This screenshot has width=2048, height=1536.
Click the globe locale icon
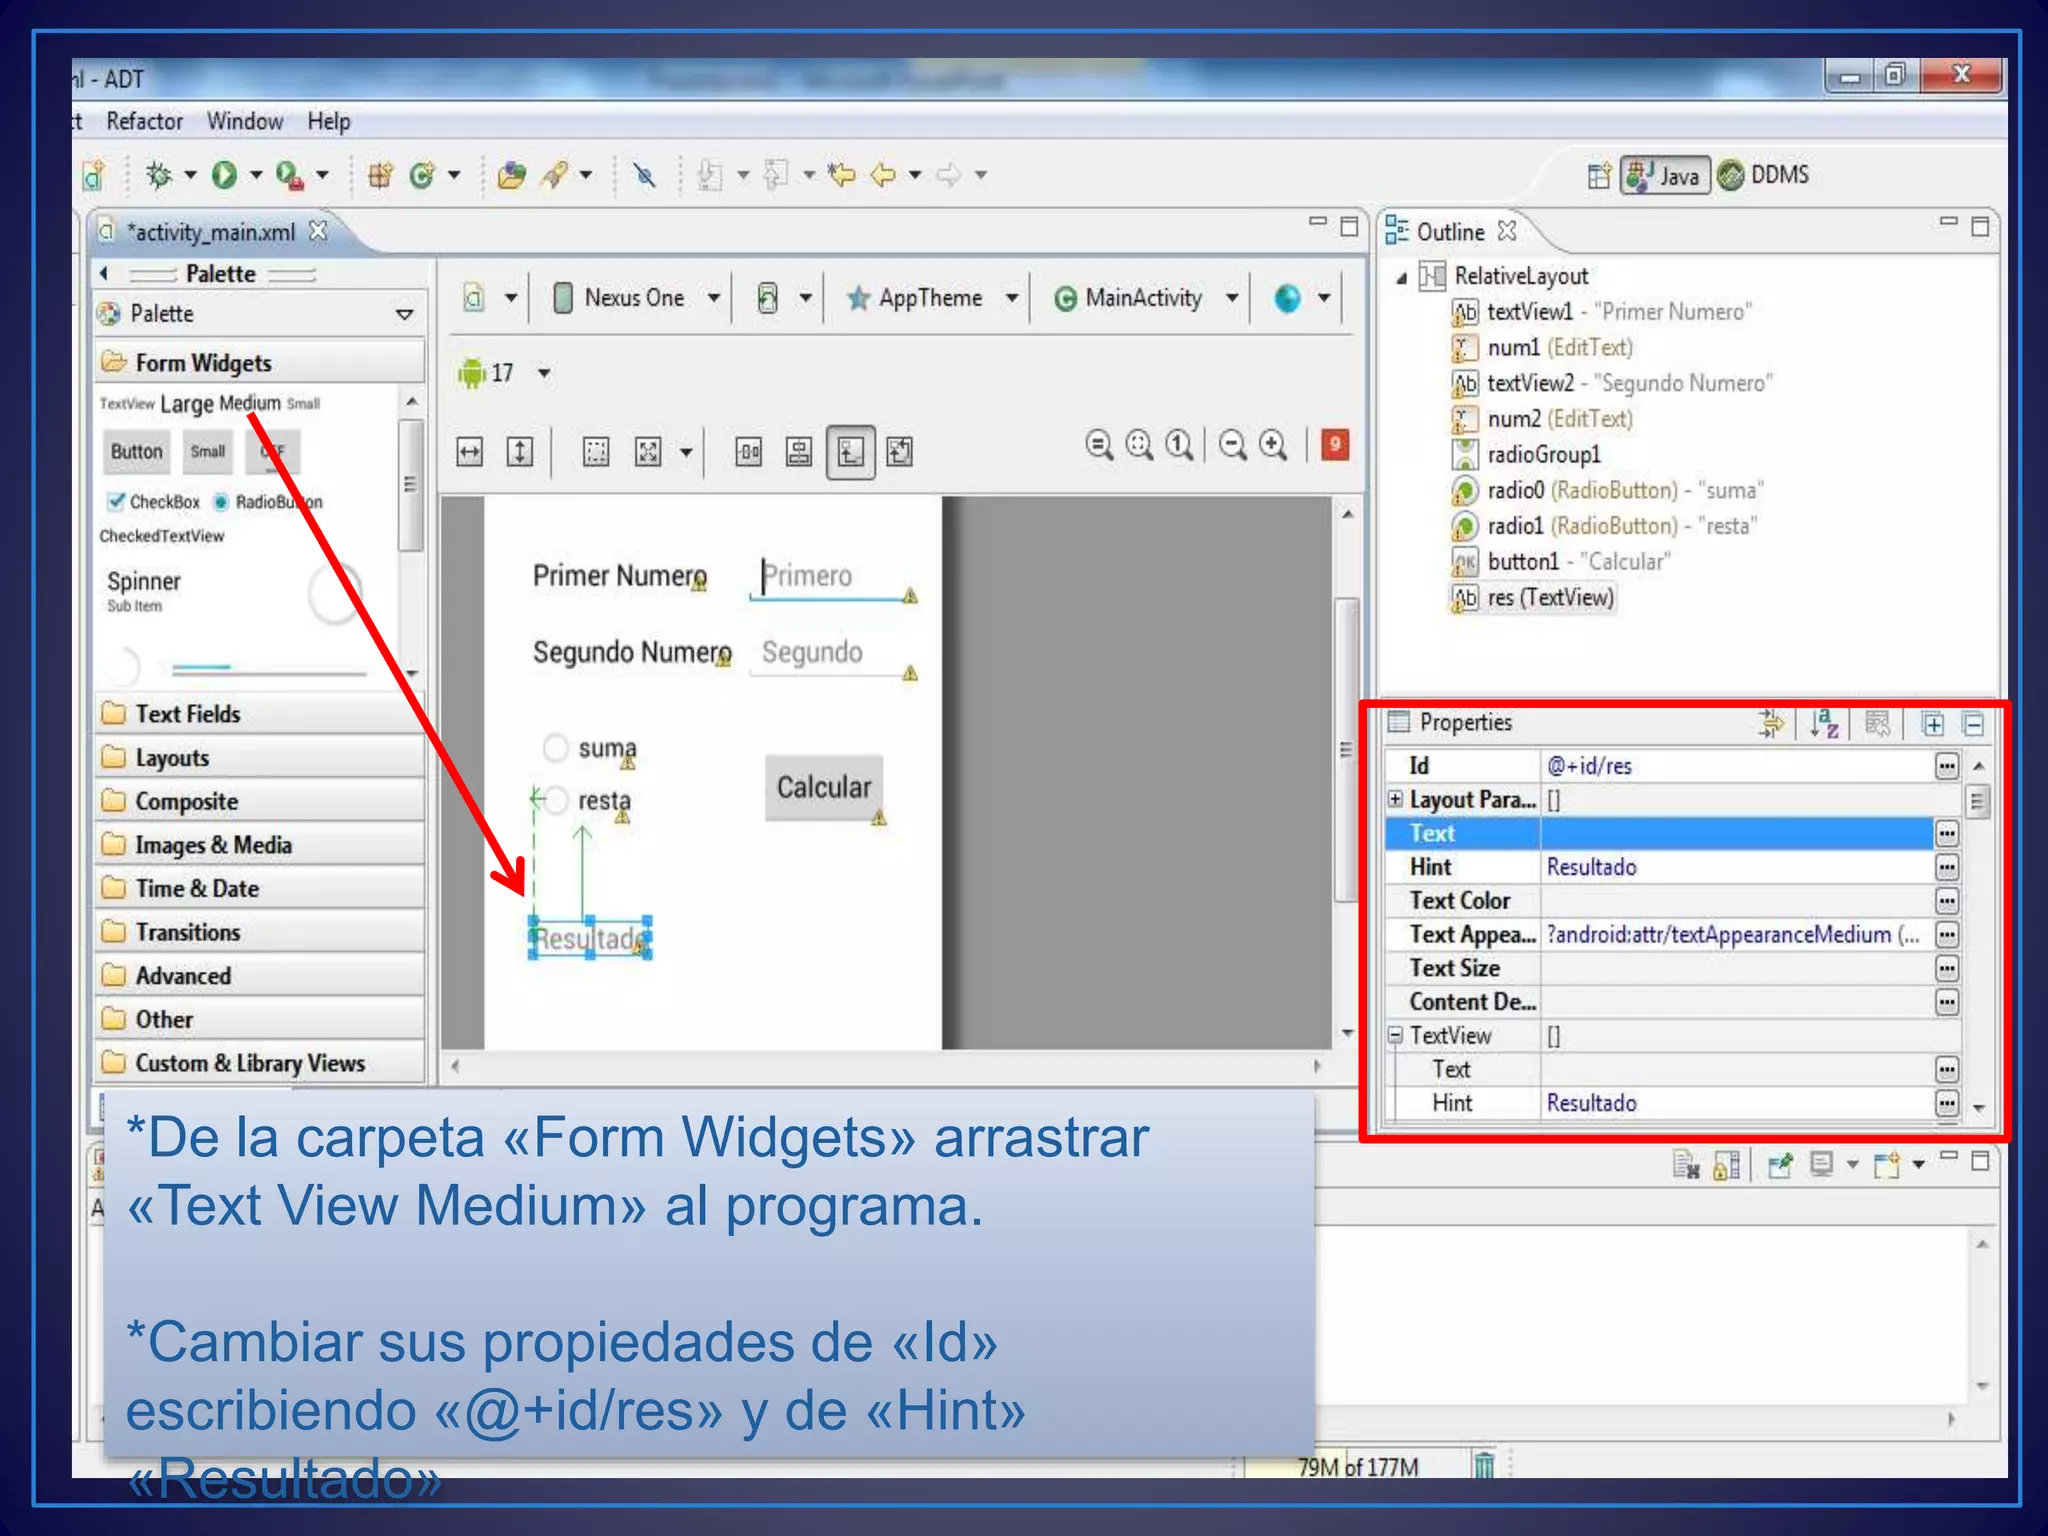(1288, 298)
